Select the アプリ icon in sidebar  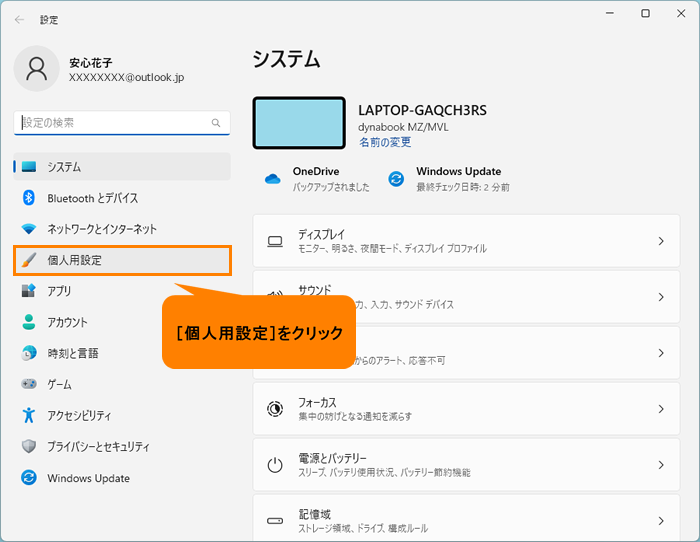[29, 291]
